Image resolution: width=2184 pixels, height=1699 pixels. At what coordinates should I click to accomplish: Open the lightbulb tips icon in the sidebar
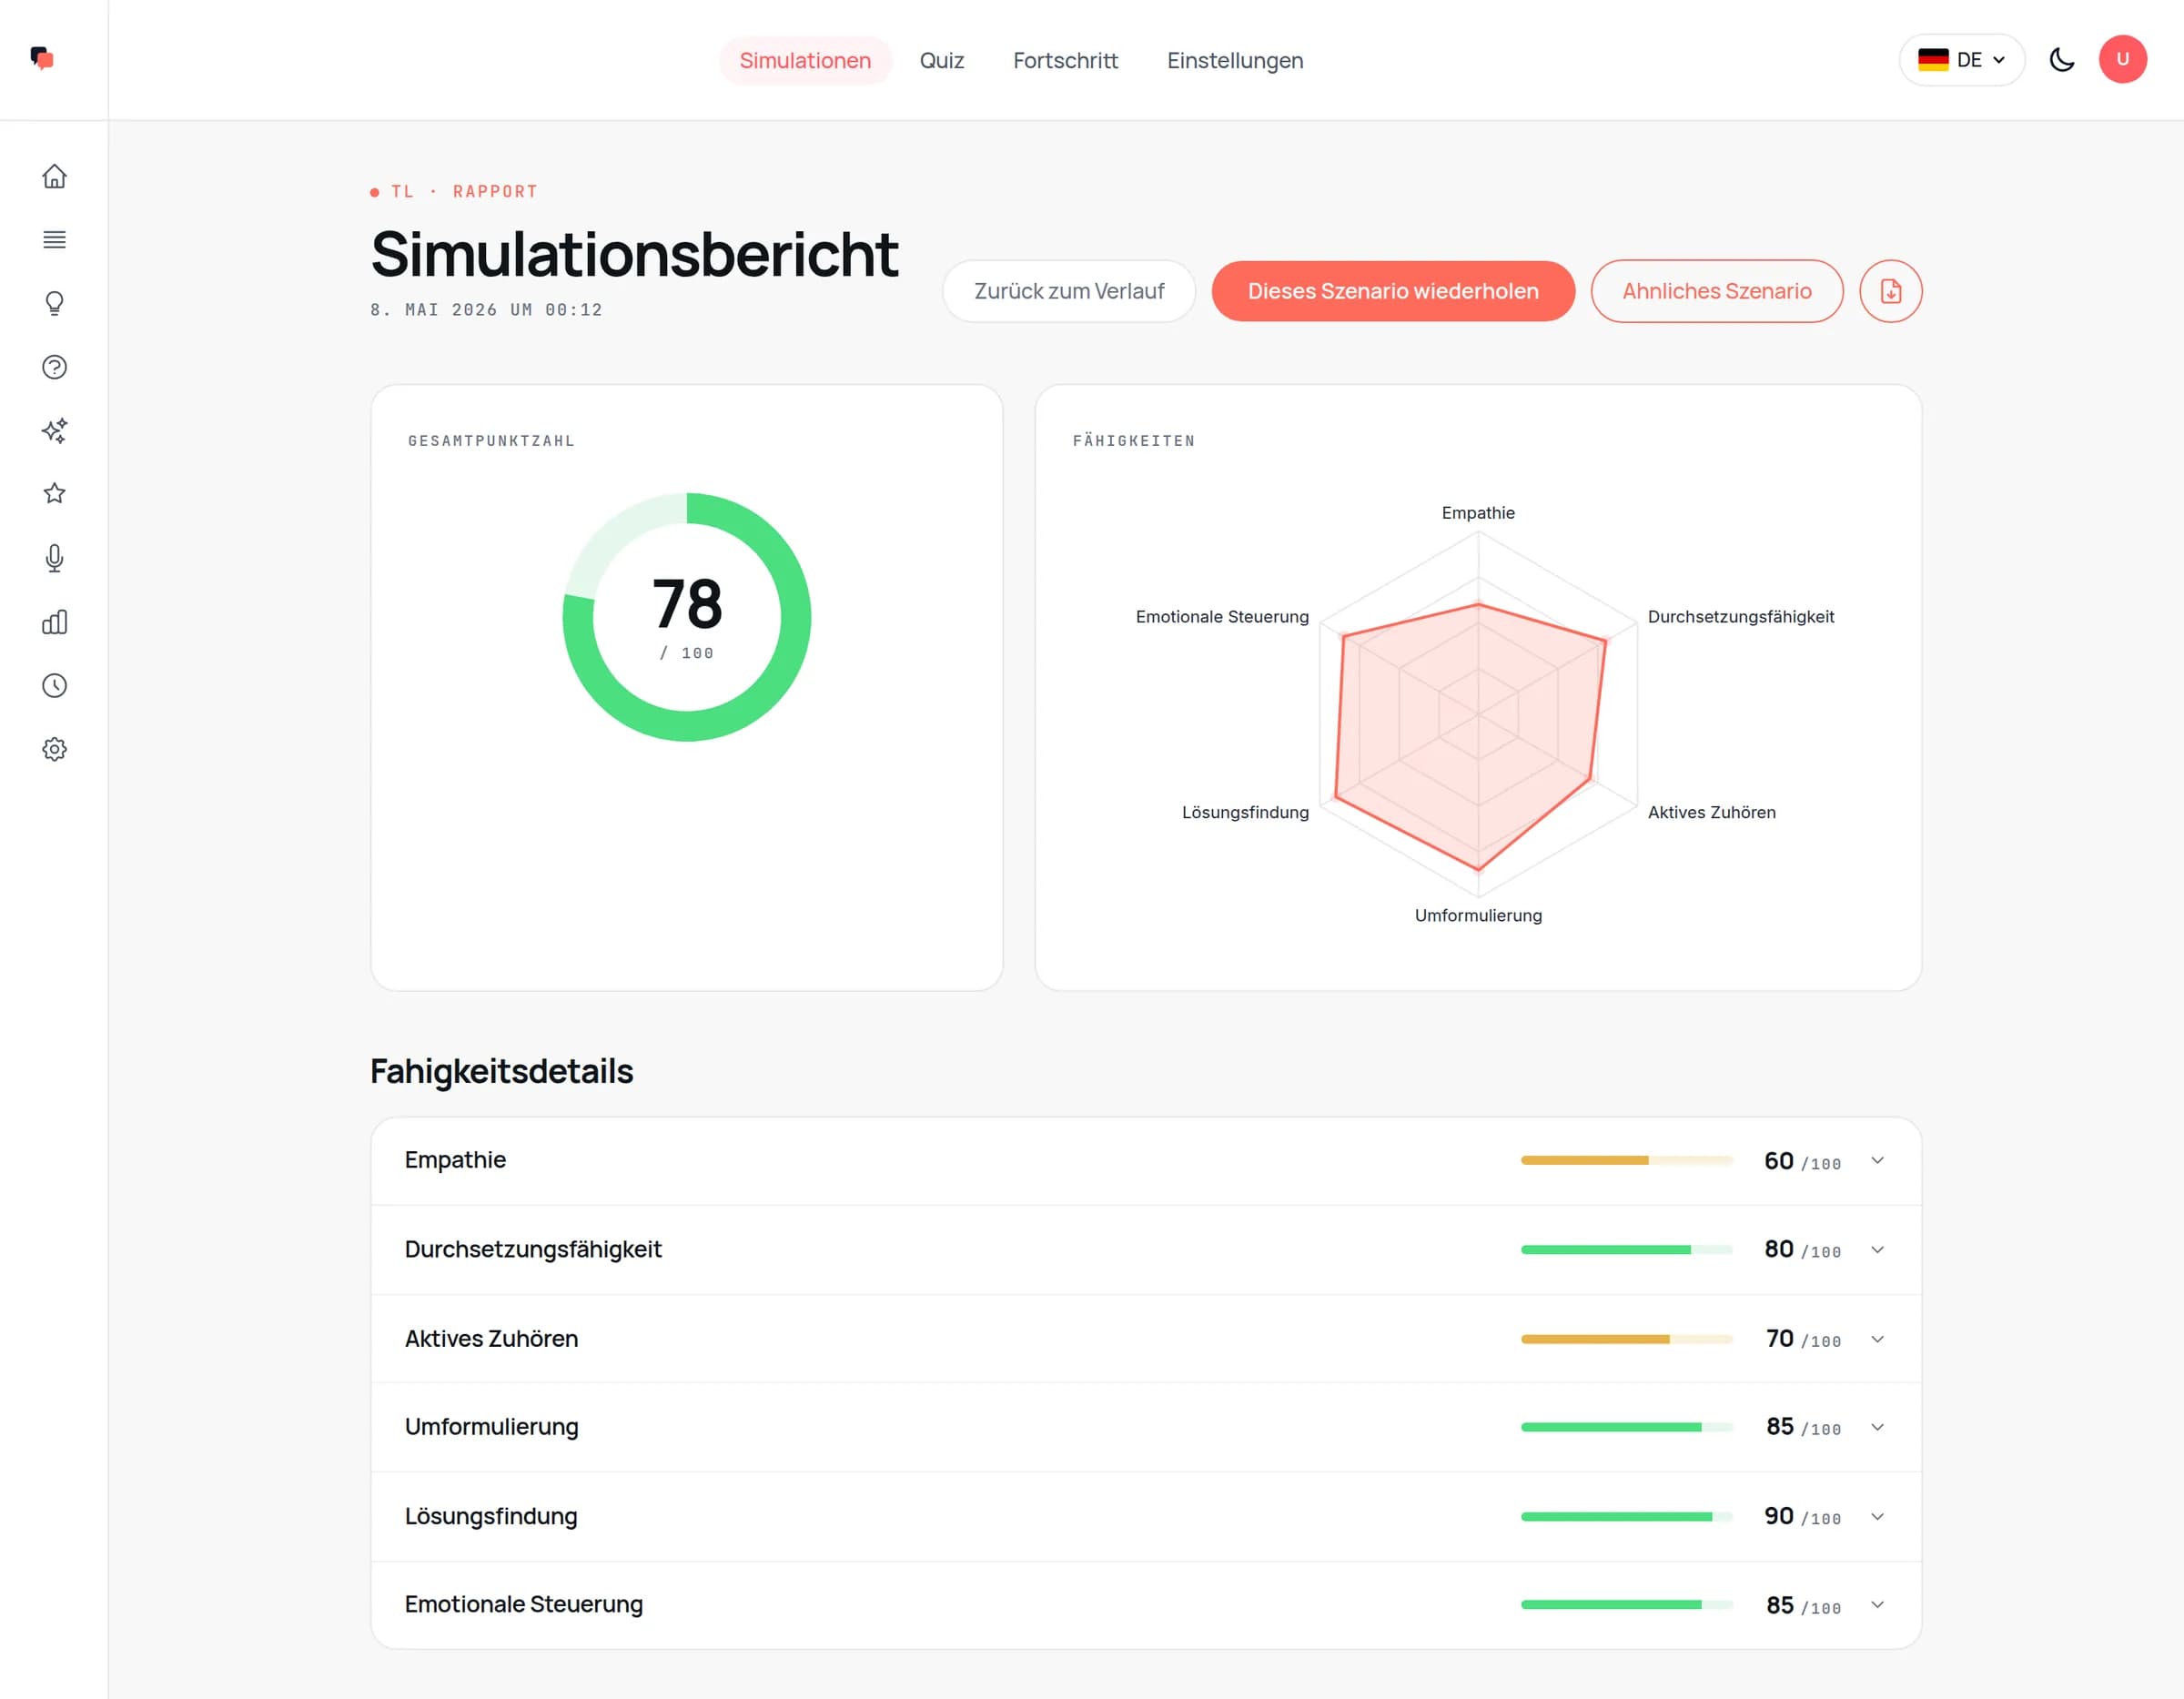pyautogui.click(x=54, y=303)
